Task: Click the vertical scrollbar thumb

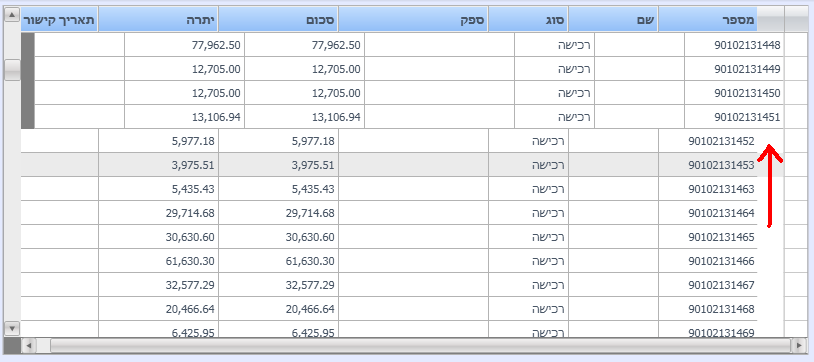Action: click(12, 70)
